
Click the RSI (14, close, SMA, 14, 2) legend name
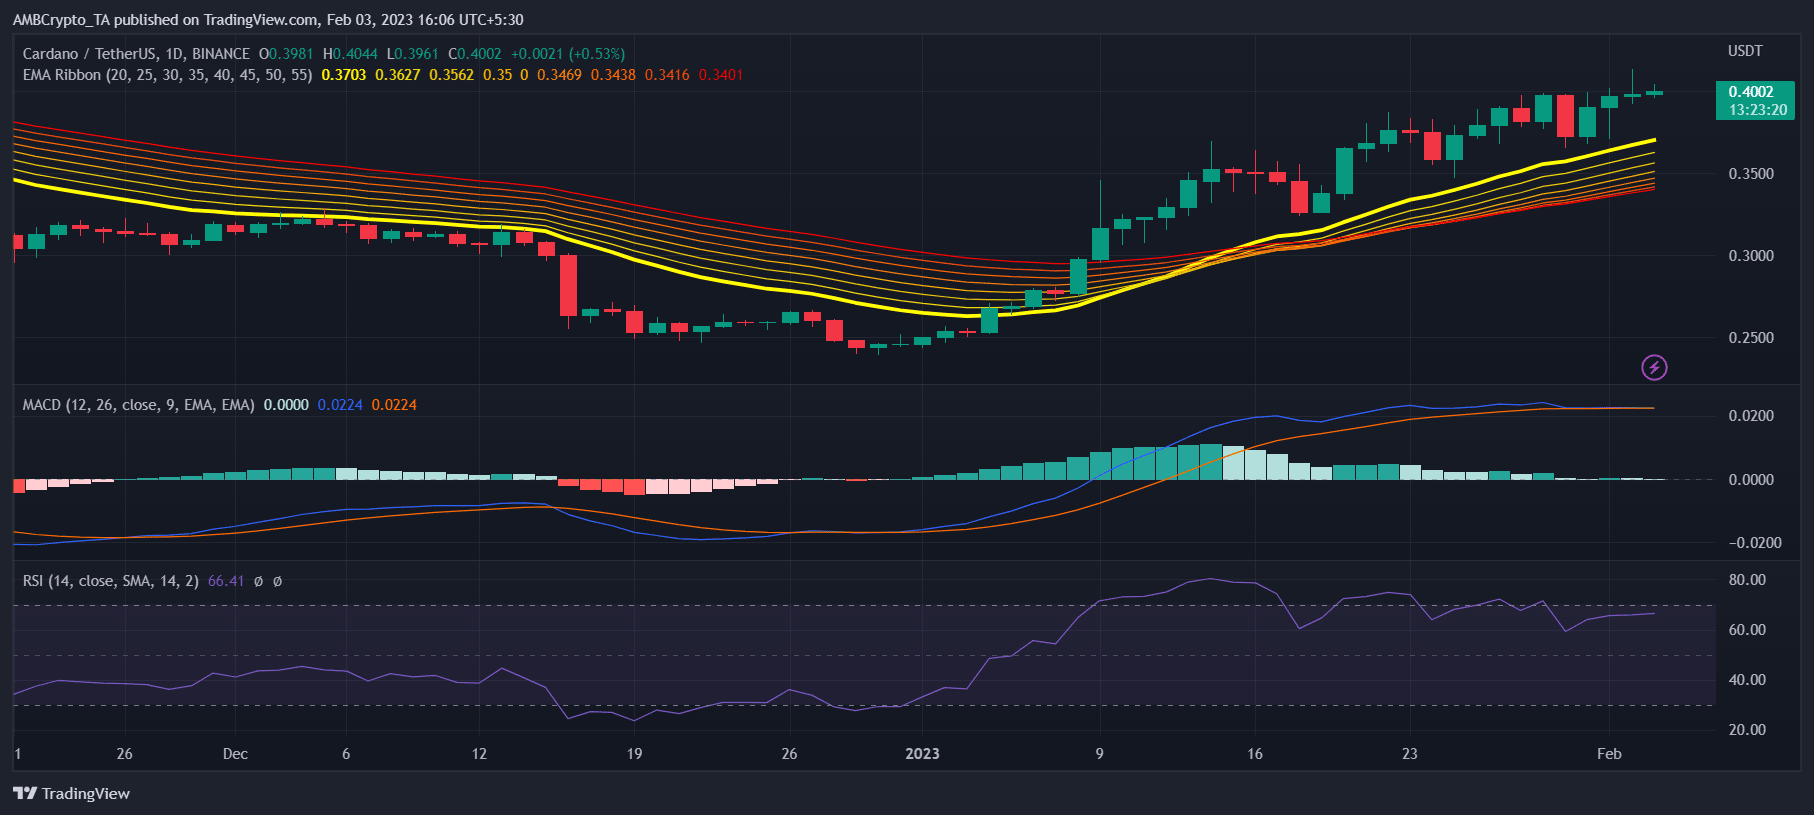(x=110, y=581)
